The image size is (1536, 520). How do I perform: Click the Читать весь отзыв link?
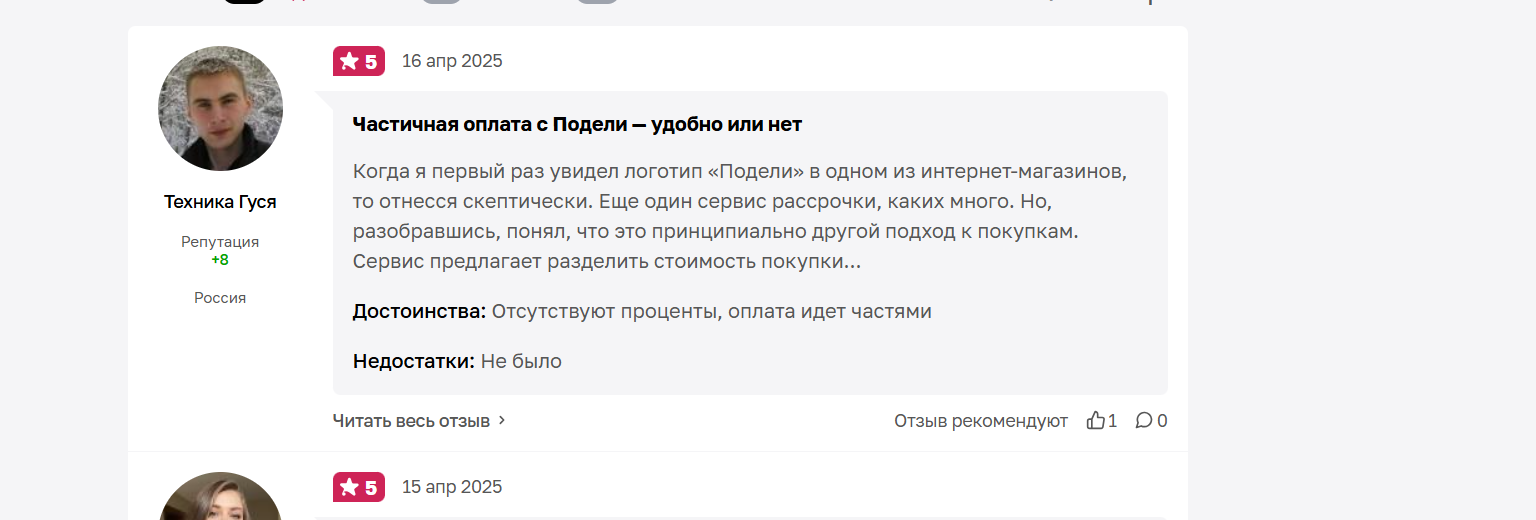tap(411, 421)
